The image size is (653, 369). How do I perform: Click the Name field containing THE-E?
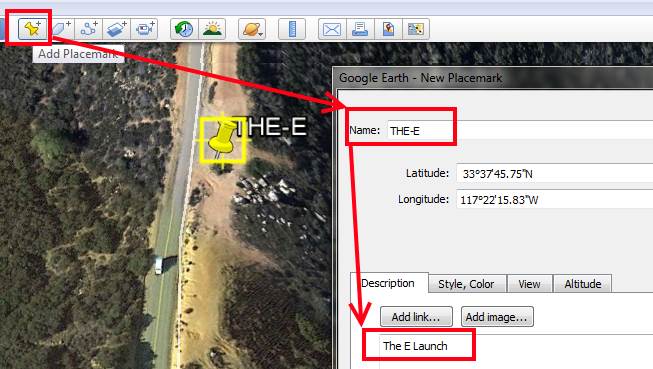click(520, 130)
